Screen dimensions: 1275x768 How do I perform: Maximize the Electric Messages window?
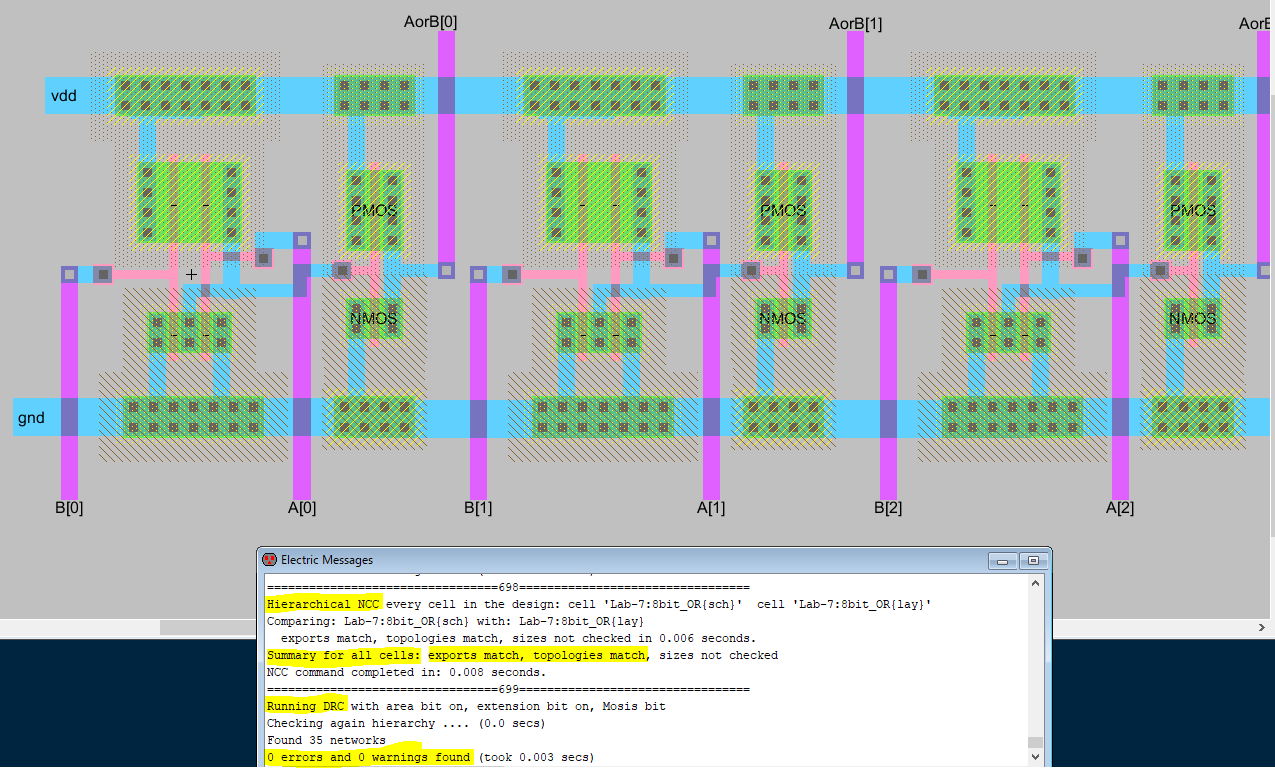click(1034, 561)
